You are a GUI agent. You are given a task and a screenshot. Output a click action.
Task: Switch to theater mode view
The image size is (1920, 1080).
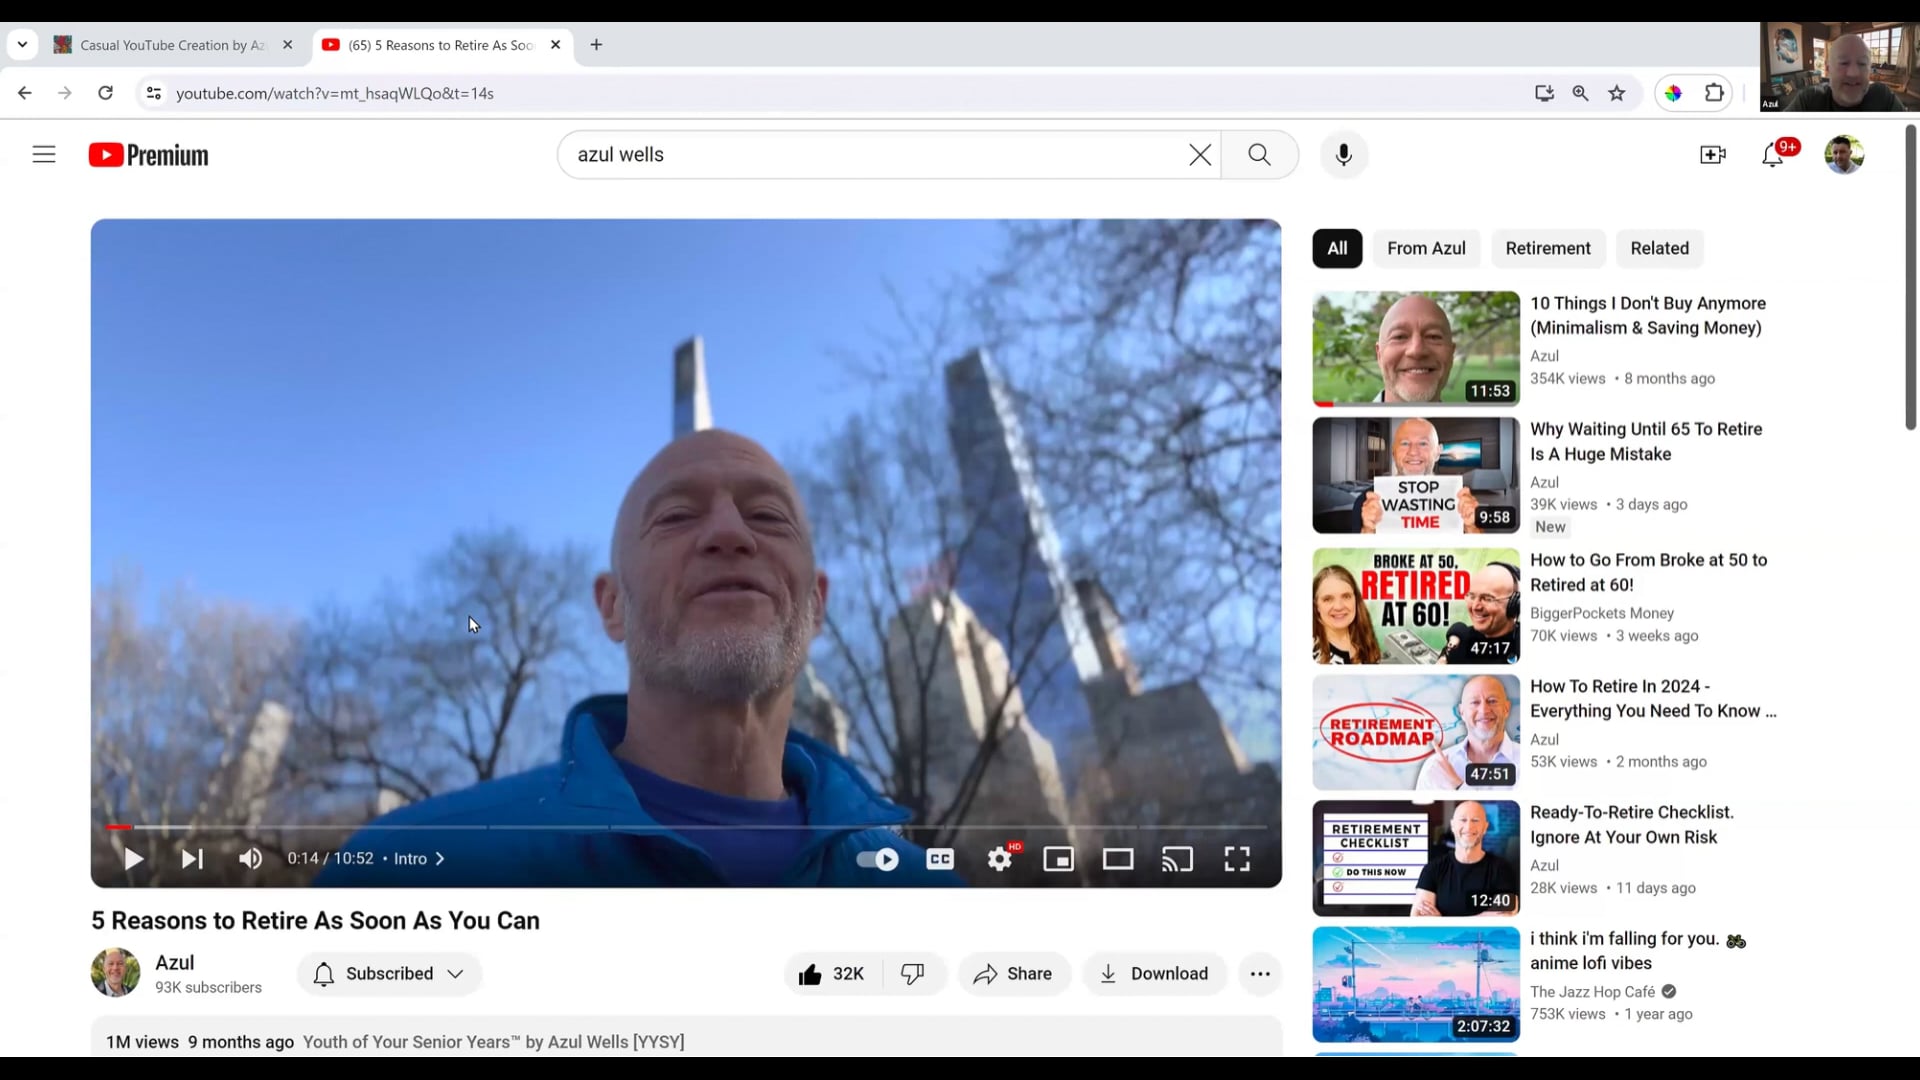click(x=1117, y=859)
